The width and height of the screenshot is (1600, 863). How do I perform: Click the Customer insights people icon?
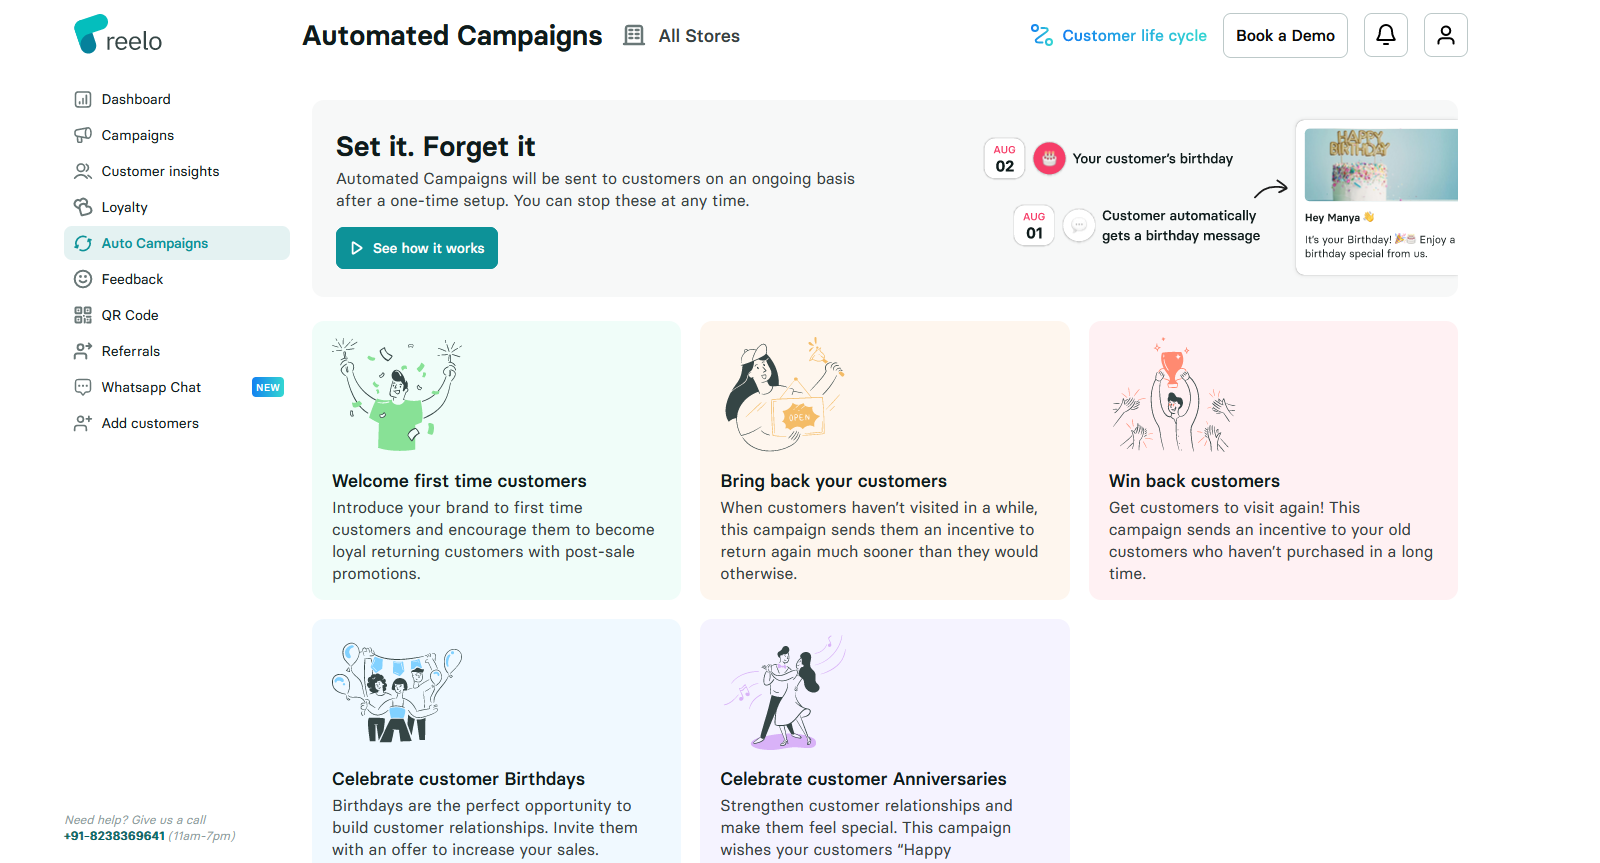pos(83,171)
